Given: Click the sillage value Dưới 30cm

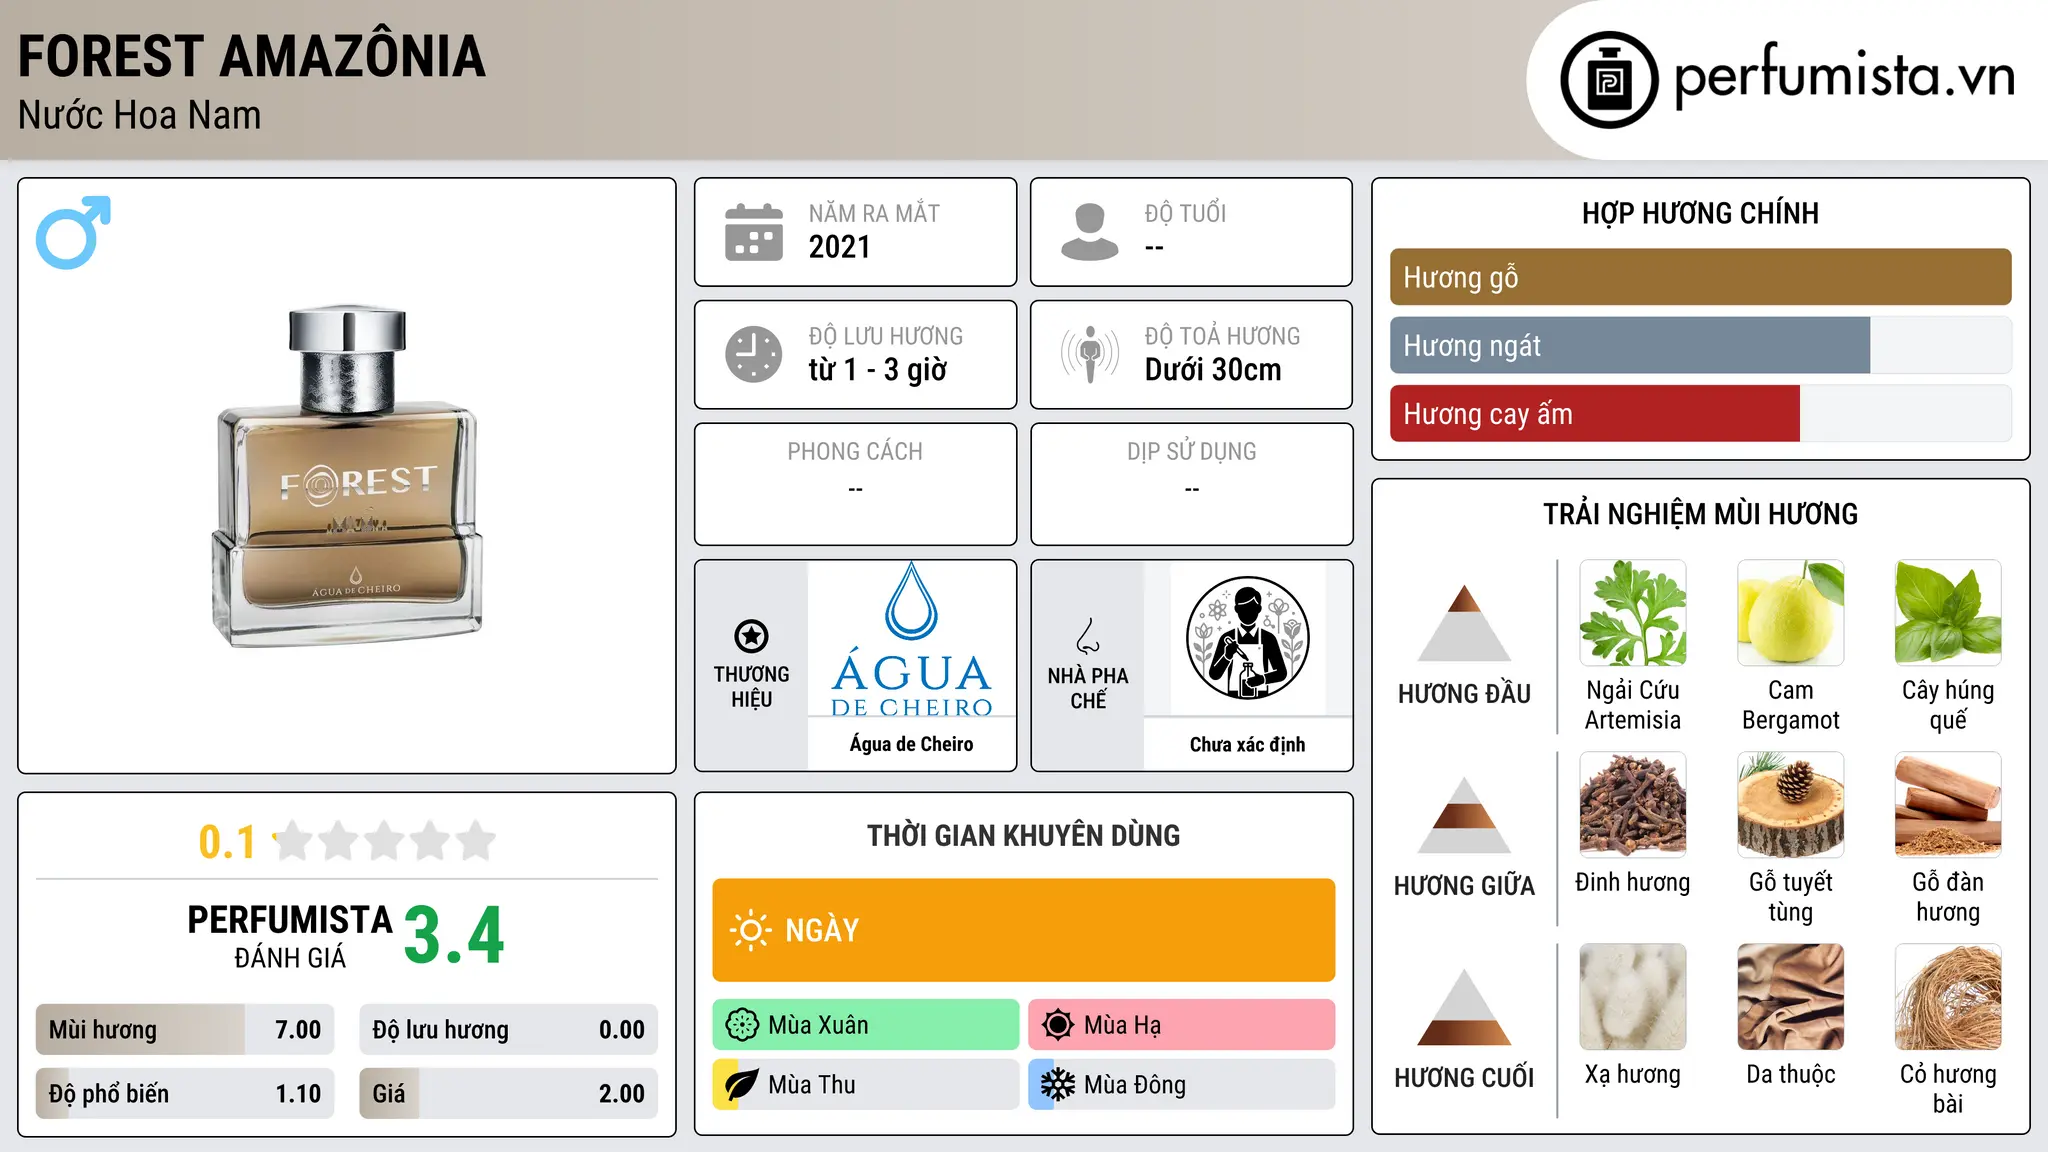Looking at the screenshot, I should tap(1213, 370).
